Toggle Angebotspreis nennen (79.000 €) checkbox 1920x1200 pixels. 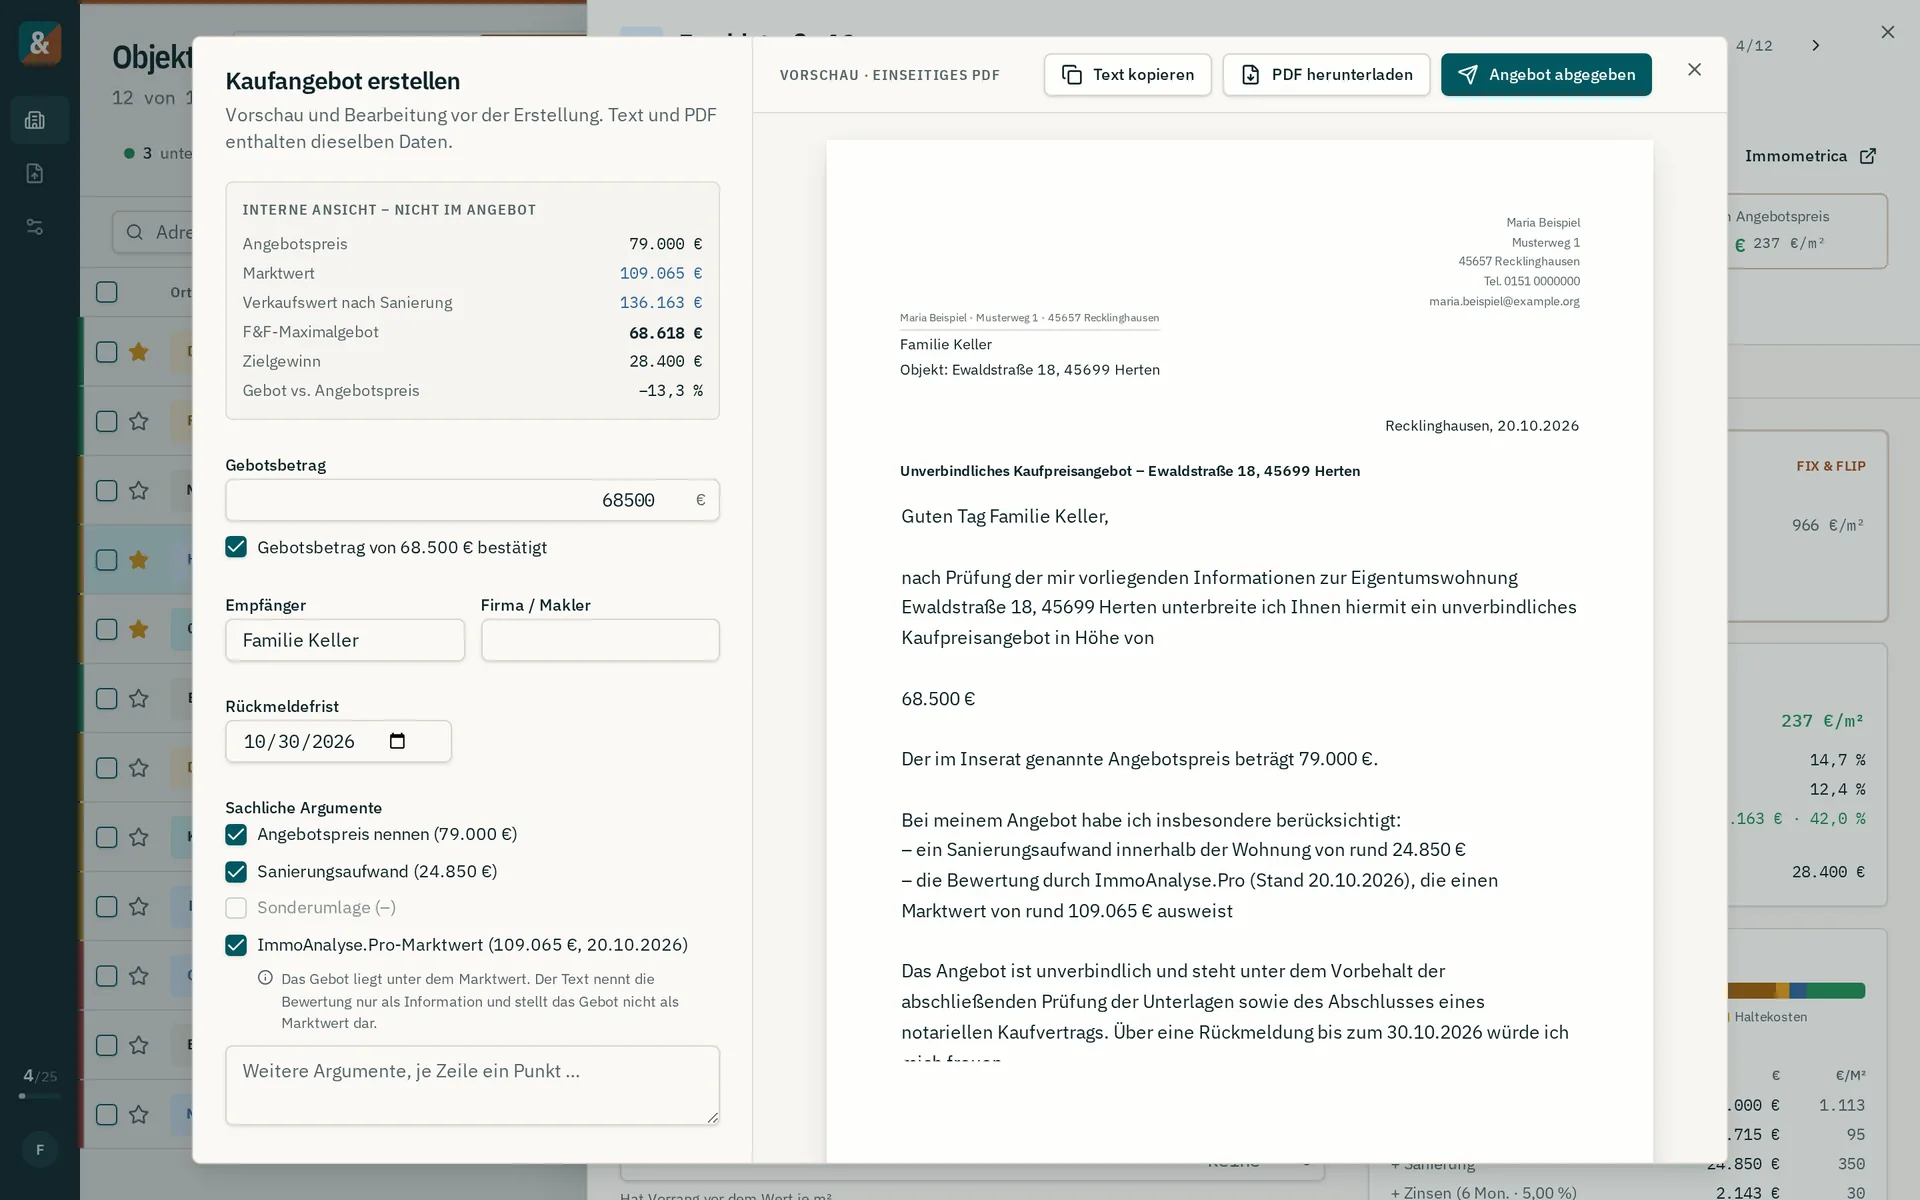236,834
